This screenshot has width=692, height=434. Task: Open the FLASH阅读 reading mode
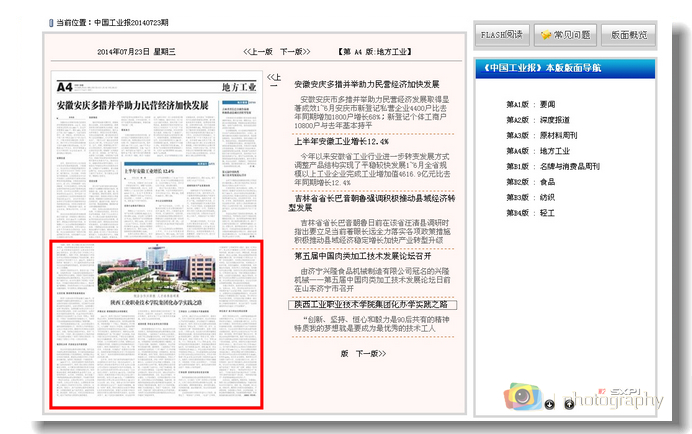[502, 34]
